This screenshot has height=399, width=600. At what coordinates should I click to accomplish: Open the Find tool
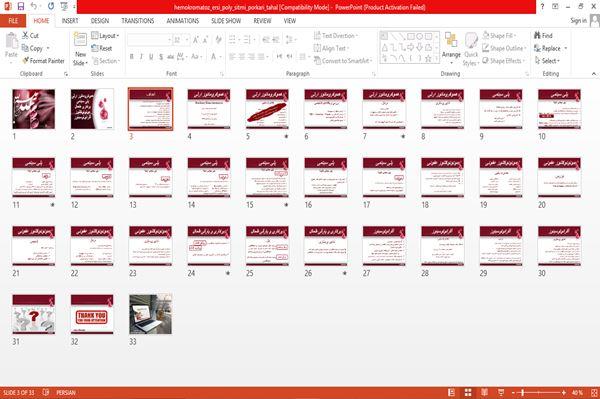(543, 36)
